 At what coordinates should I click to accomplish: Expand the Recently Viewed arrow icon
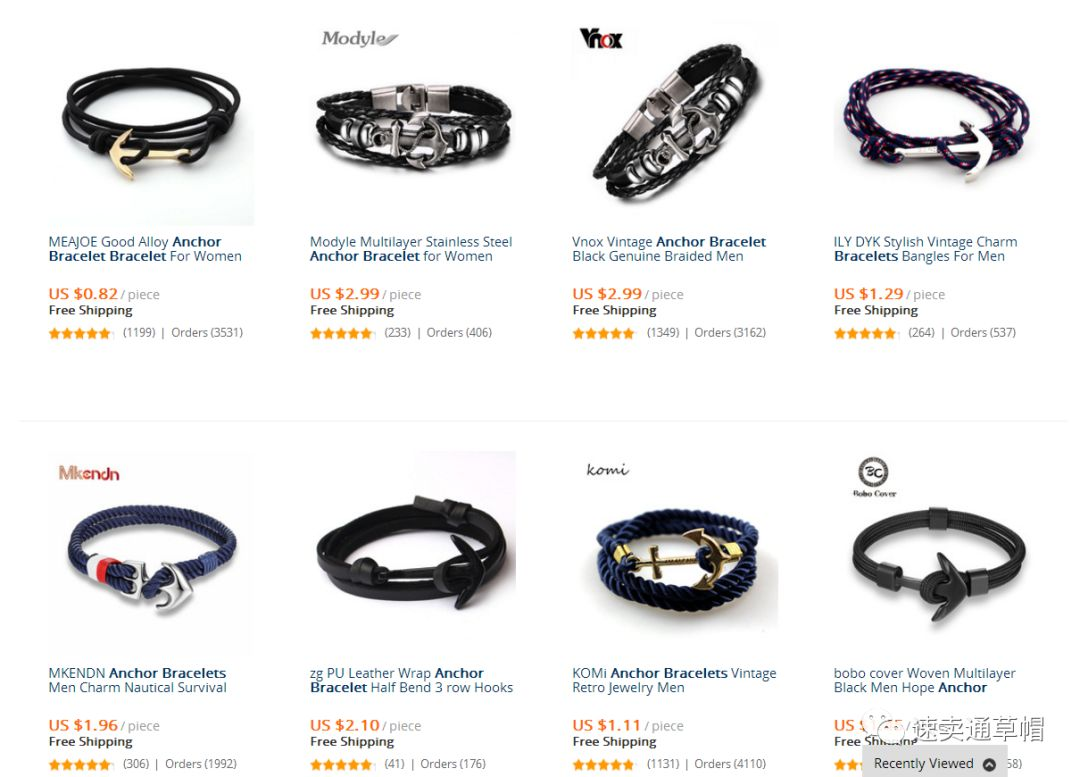(x=989, y=764)
